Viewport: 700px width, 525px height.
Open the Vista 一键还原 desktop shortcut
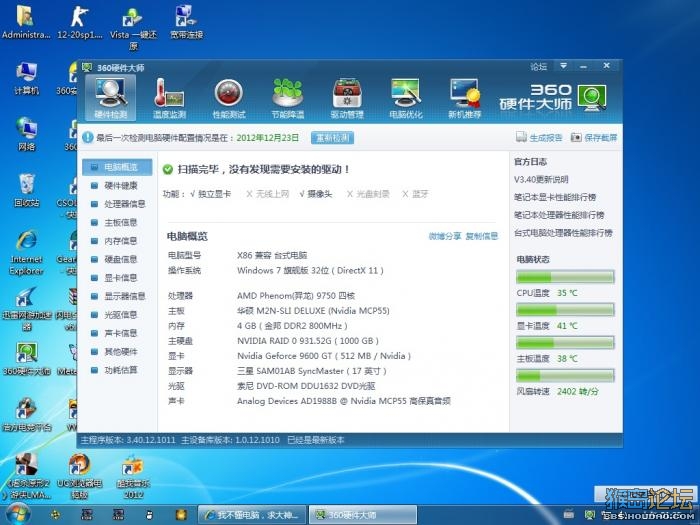[x=133, y=28]
